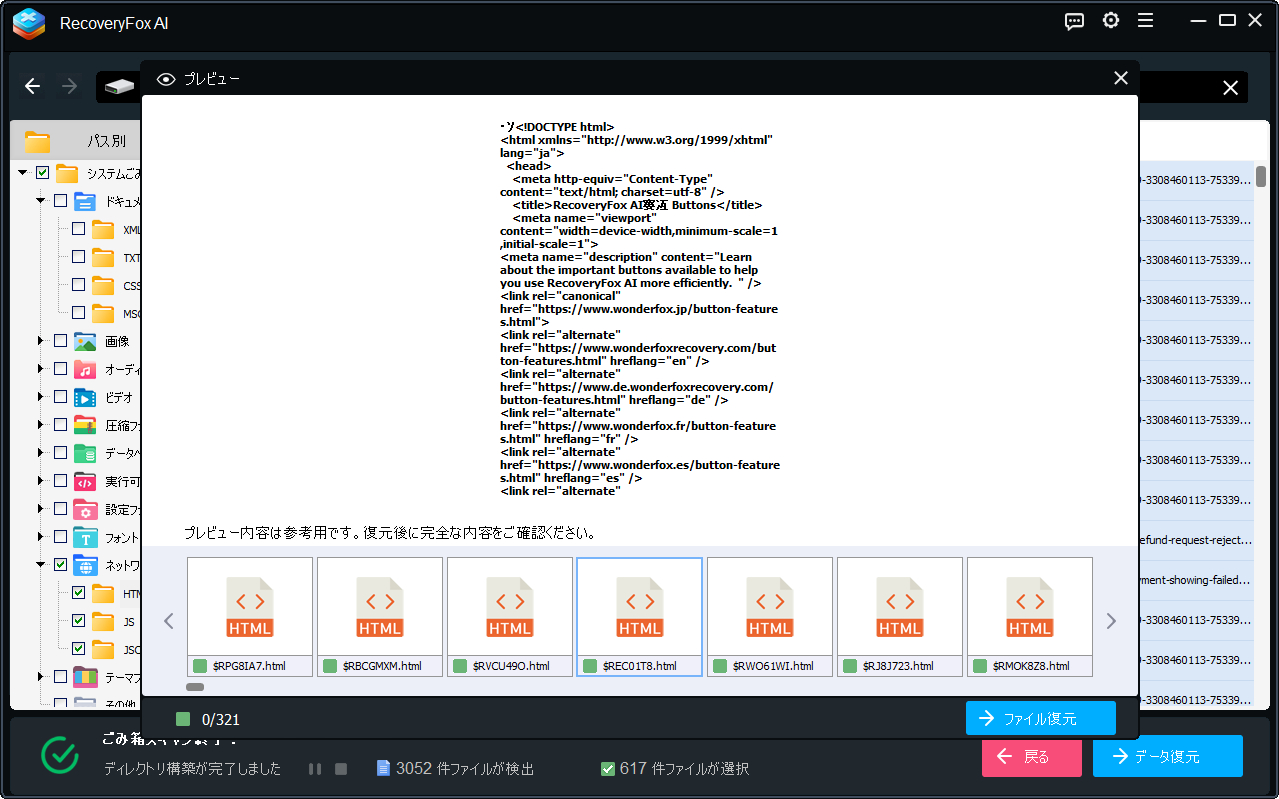Uncheck the システムごみ箱 root checkbox
The width and height of the screenshot is (1279, 799).
42,173
